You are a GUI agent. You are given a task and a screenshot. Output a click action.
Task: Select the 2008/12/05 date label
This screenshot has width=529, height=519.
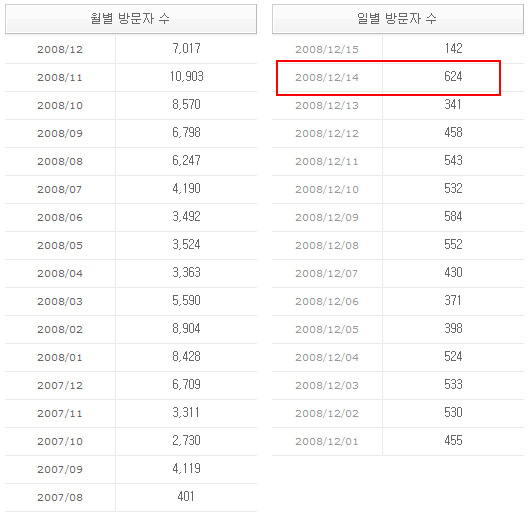point(327,330)
